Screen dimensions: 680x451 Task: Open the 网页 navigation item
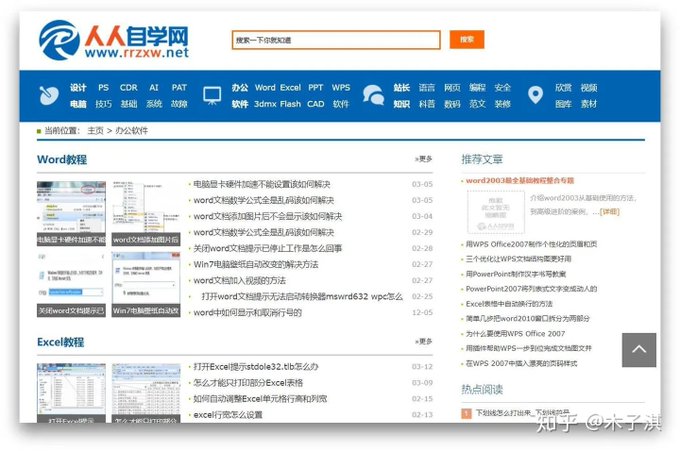pos(452,88)
